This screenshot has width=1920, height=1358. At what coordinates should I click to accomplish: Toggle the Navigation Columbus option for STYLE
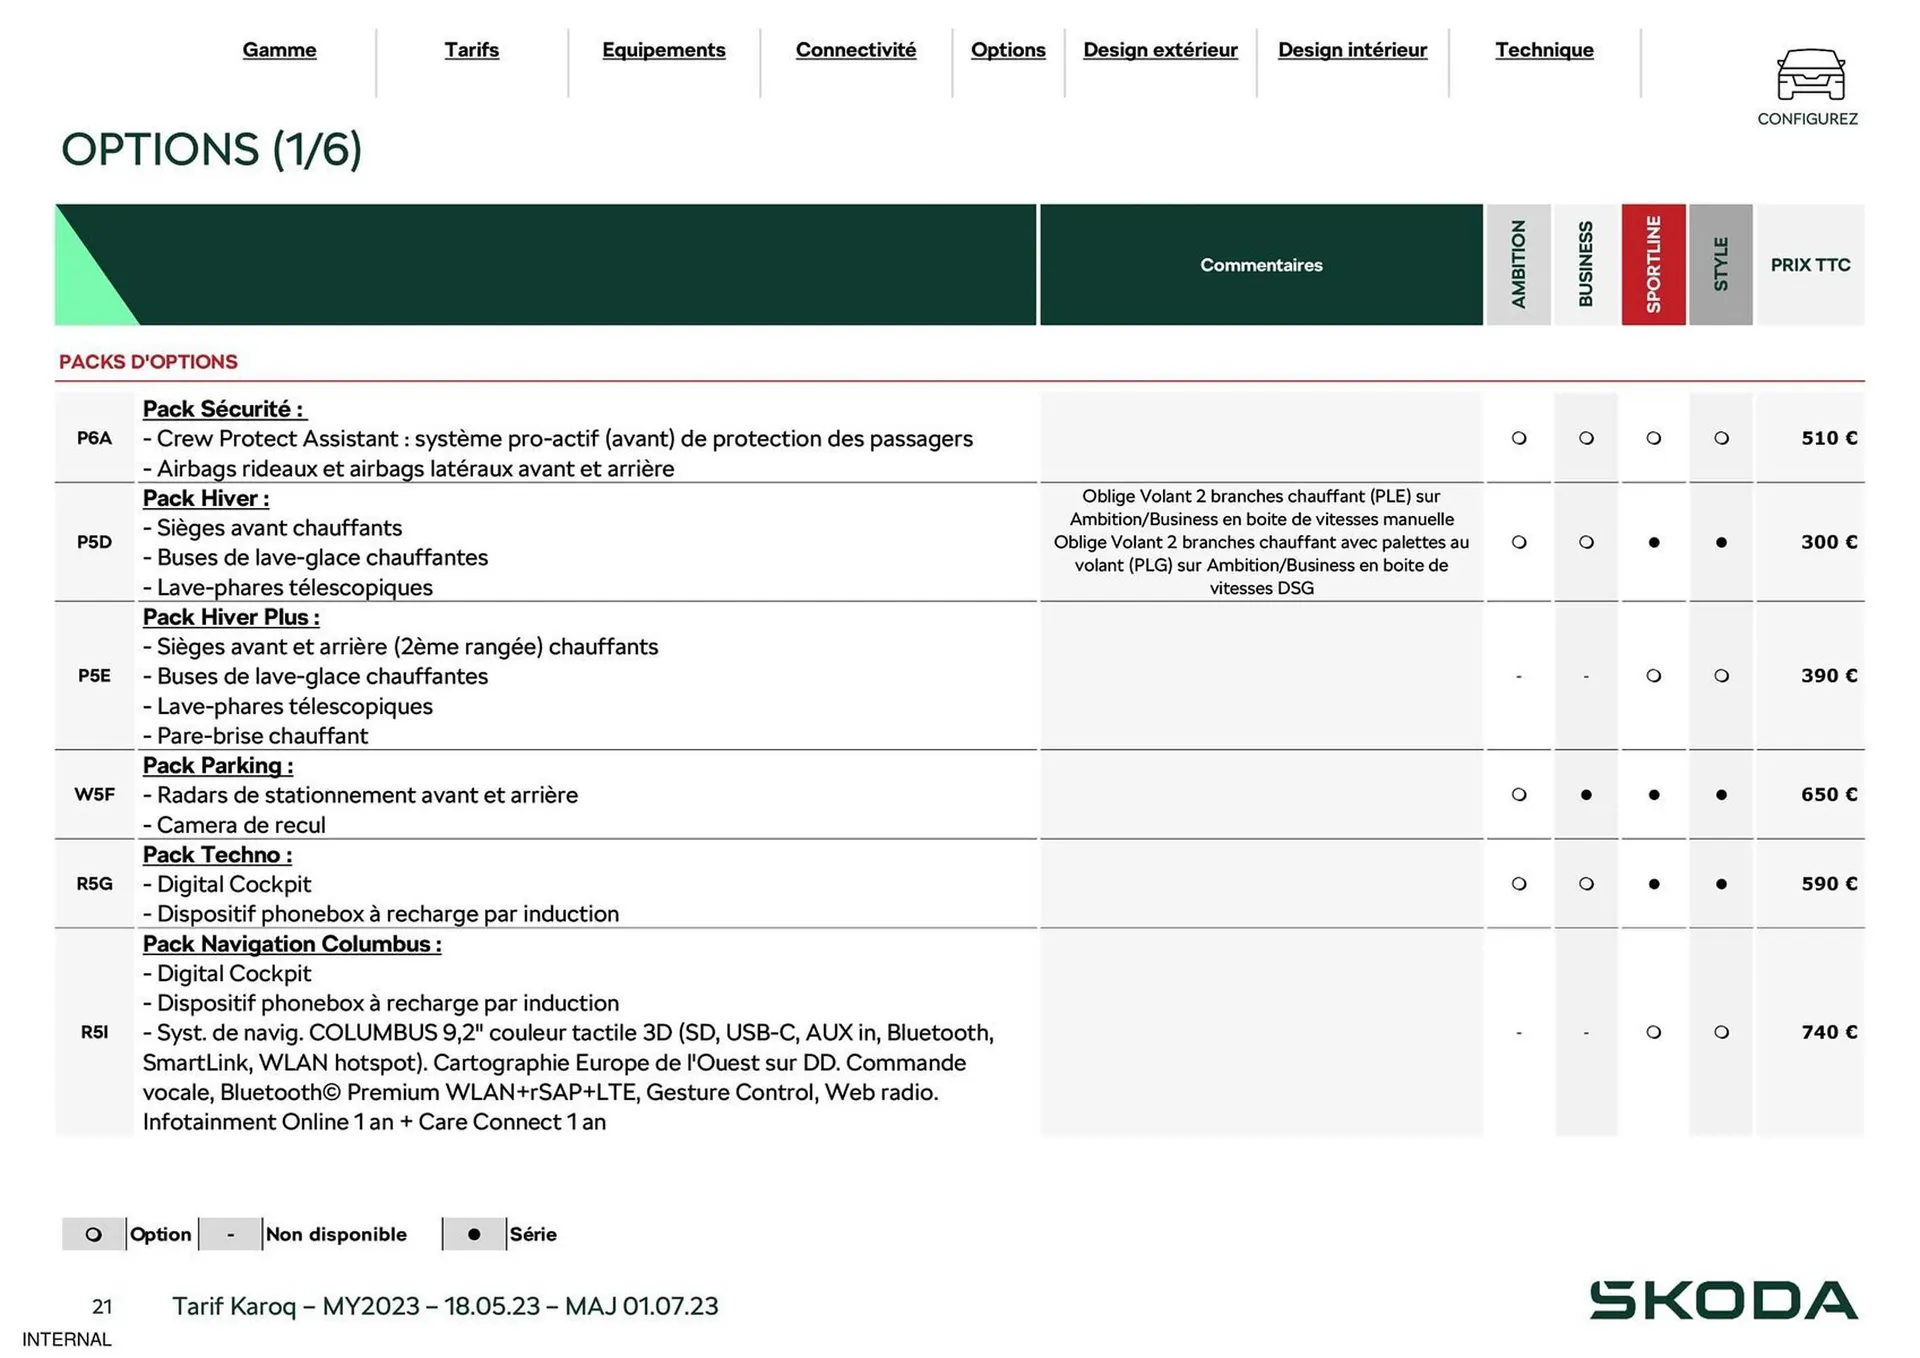click(x=1721, y=1032)
